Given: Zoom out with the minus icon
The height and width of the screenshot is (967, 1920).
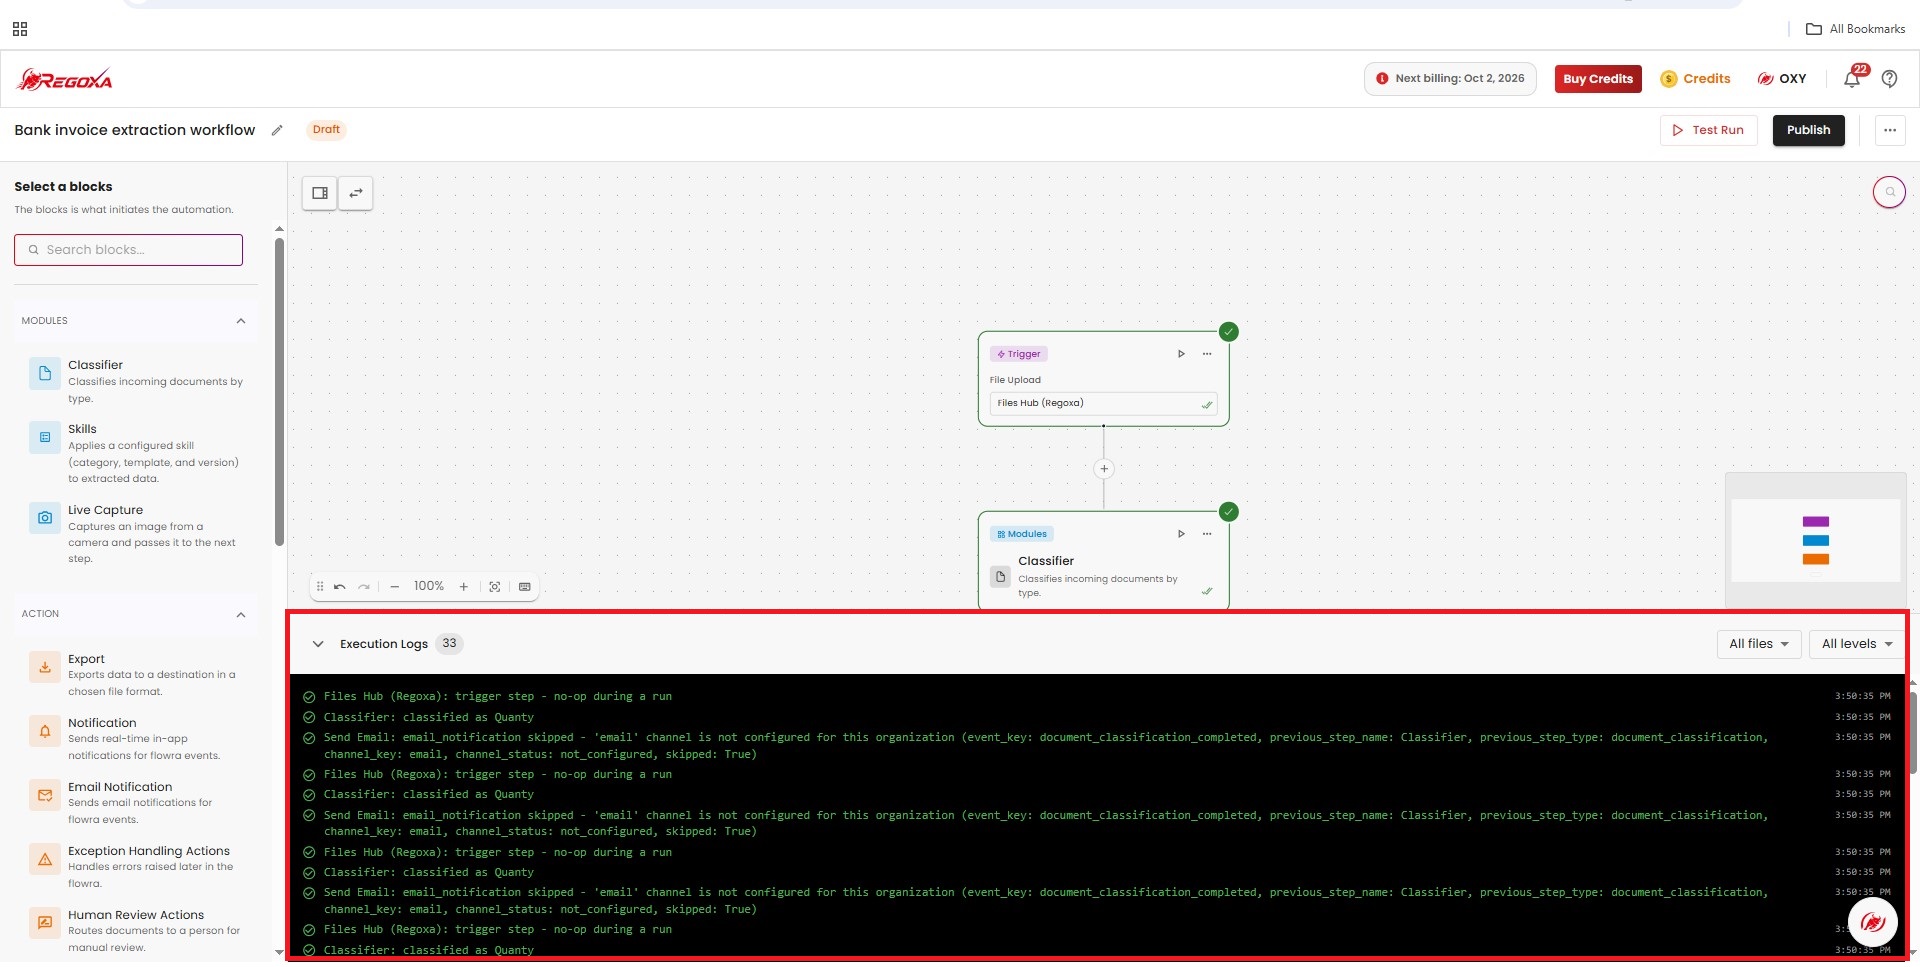Looking at the screenshot, I should (395, 587).
